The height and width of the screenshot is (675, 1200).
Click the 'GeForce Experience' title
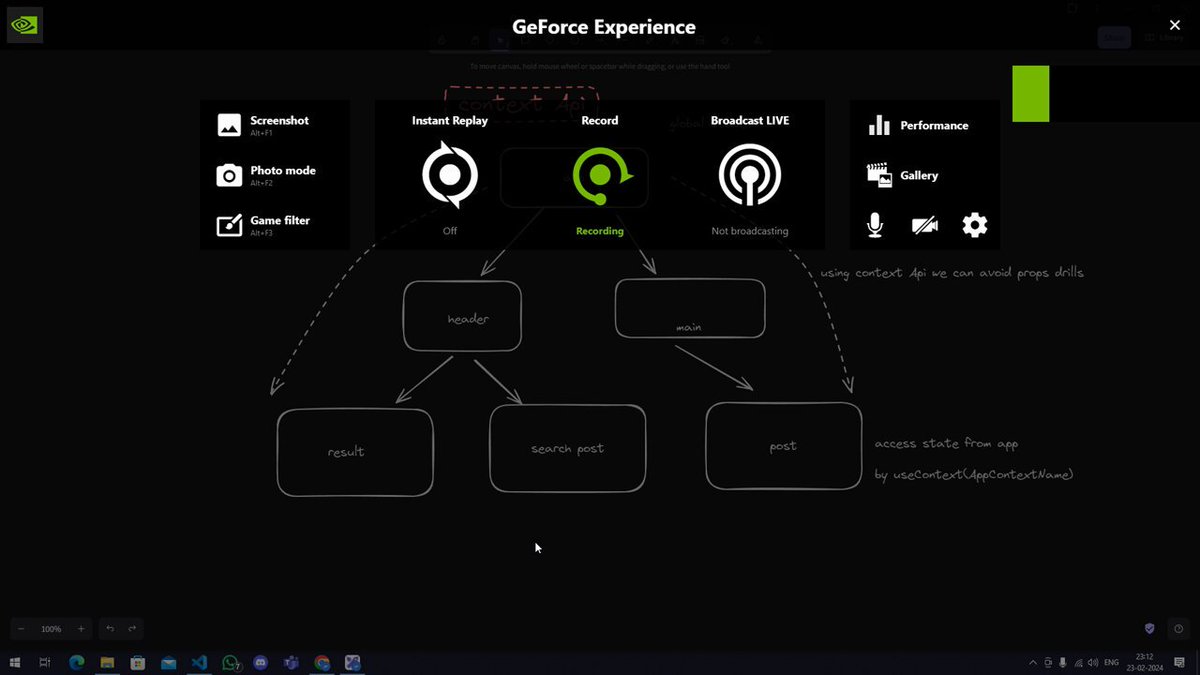click(x=604, y=27)
